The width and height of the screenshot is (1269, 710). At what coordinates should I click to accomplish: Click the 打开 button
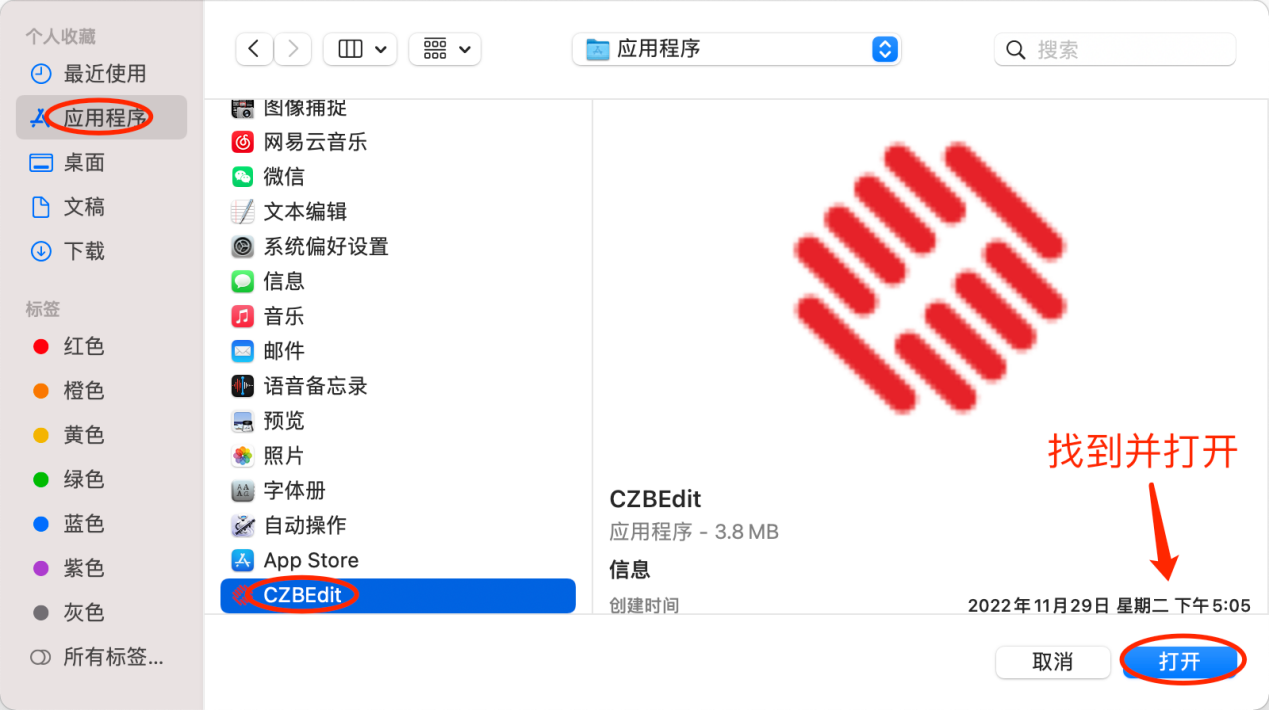[x=1180, y=662]
